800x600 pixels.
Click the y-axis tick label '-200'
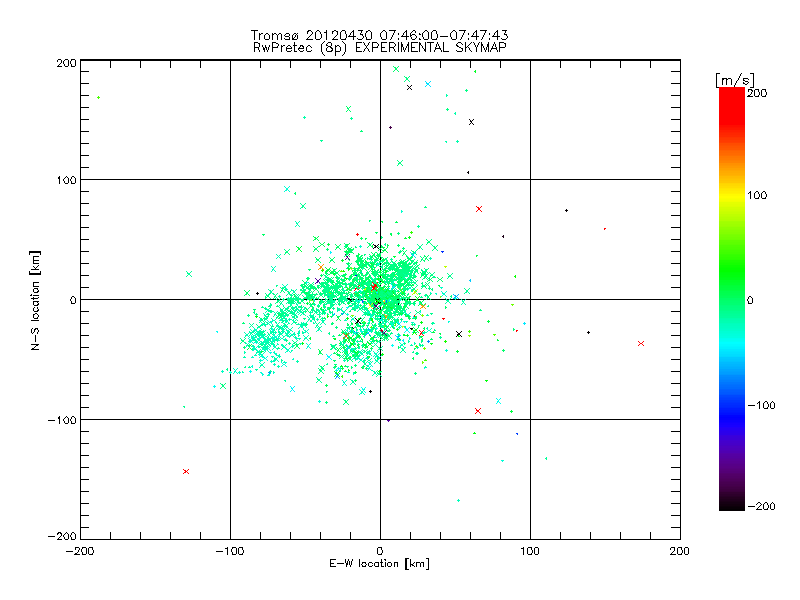point(62,536)
